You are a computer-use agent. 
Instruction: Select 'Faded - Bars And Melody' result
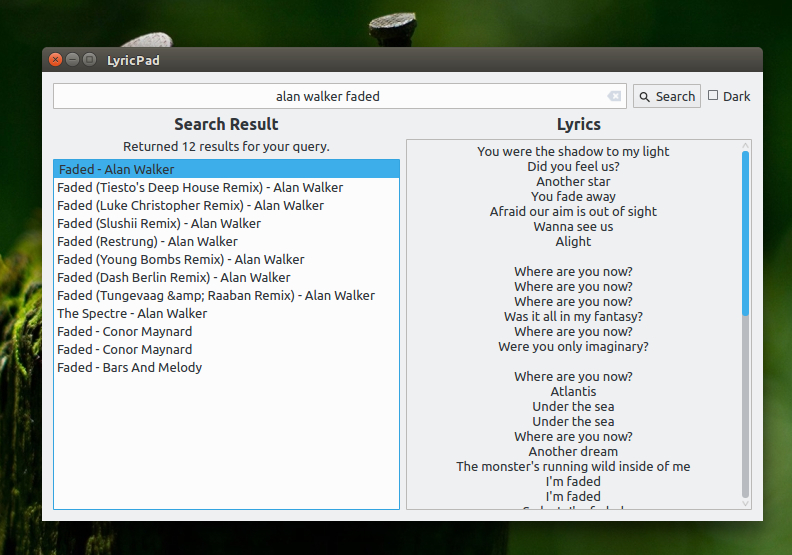226,368
